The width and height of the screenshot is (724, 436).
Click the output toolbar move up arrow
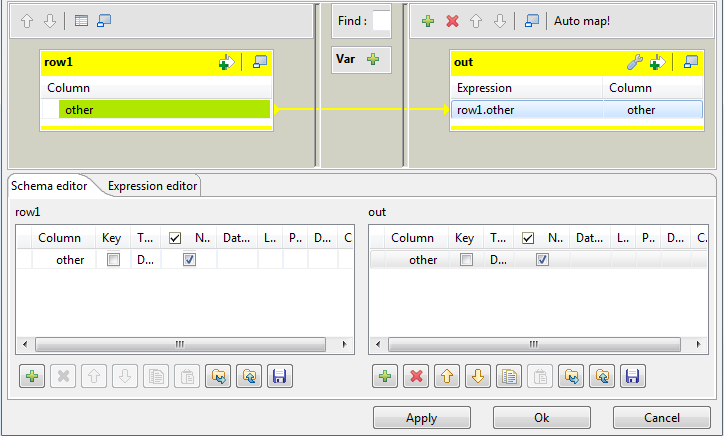point(476,21)
